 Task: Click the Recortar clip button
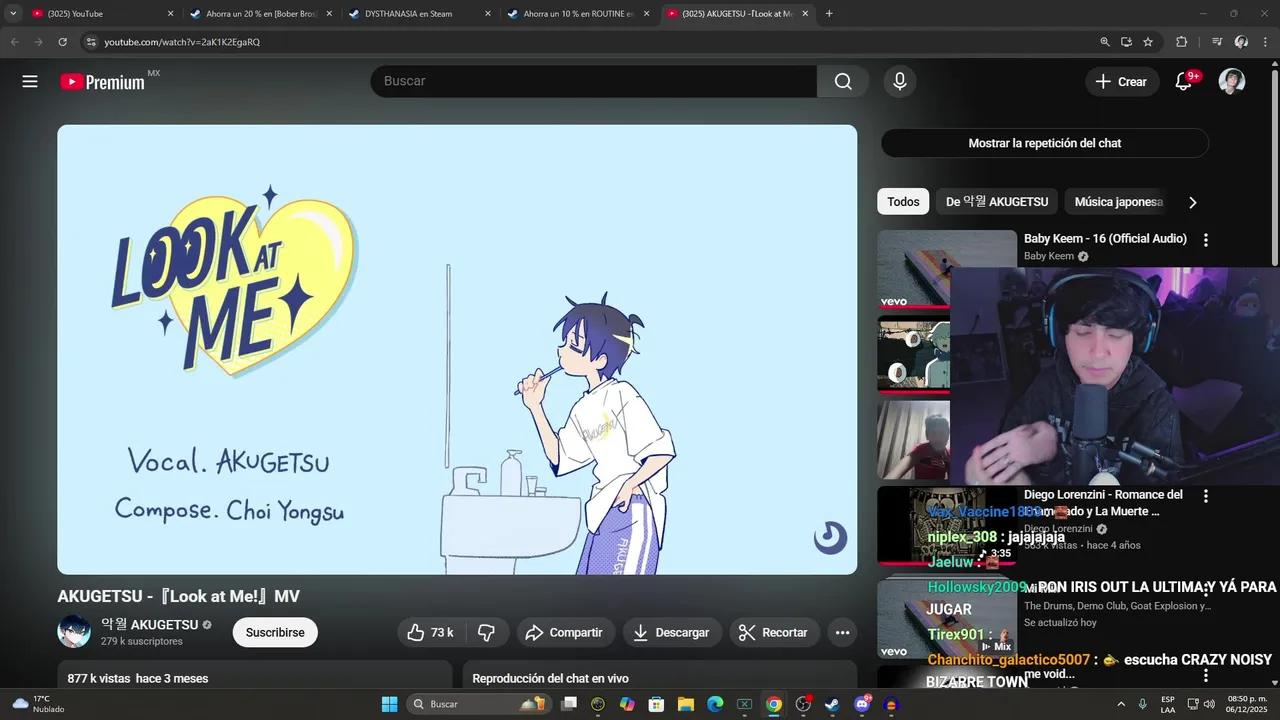[773, 632]
